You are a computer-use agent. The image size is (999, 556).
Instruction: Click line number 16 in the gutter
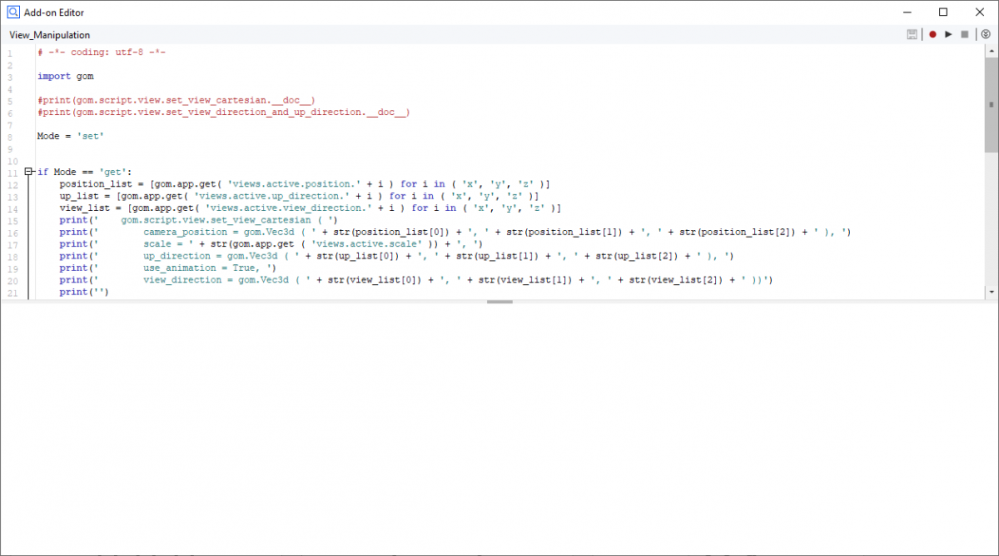point(13,234)
